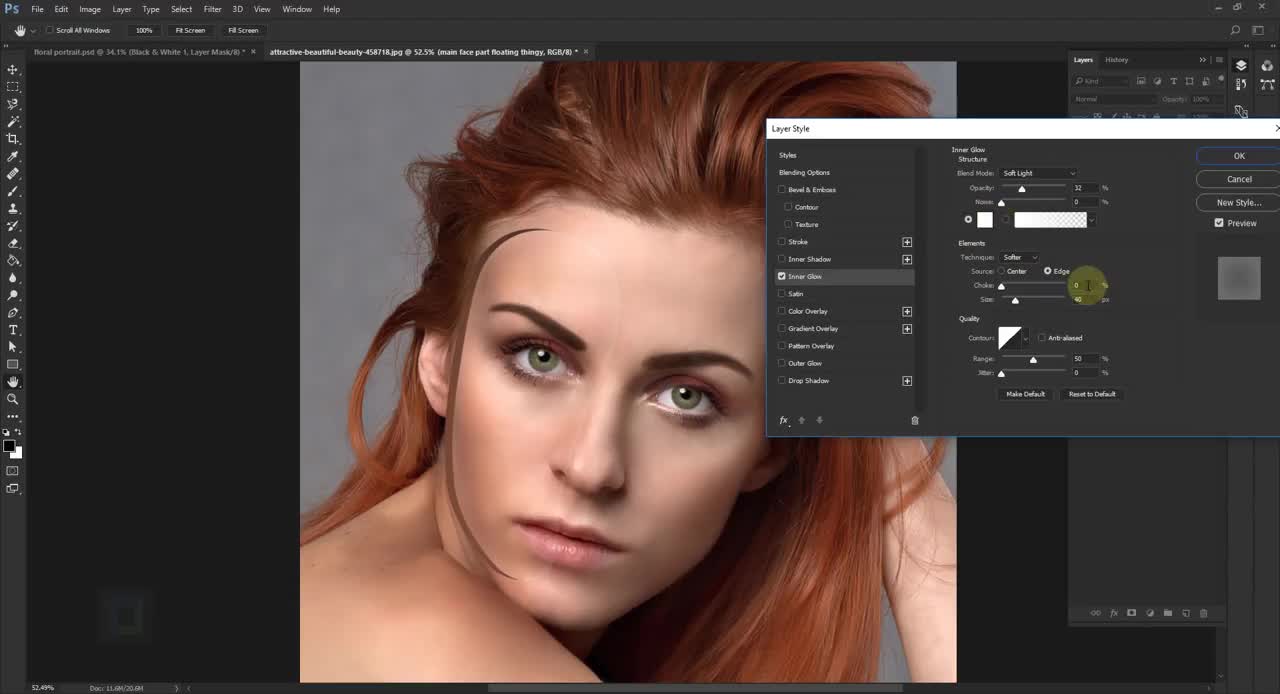Image resolution: width=1280 pixels, height=694 pixels.
Task: Click the white glow color swatch
Action: (x=985, y=220)
